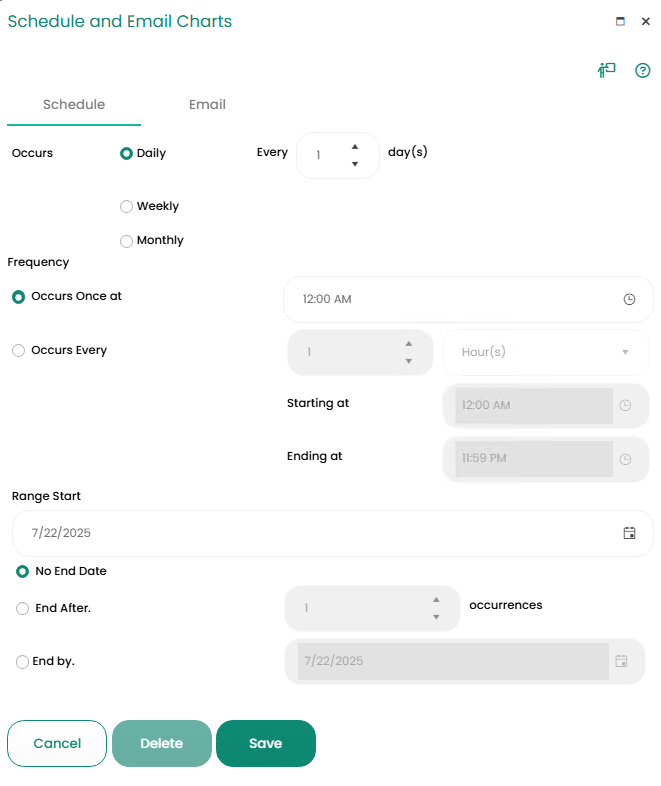Image resolution: width=661 pixels, height=786 pixels.
Task: Decrease the Every day(s) value
Action: [x=355, y=164]
